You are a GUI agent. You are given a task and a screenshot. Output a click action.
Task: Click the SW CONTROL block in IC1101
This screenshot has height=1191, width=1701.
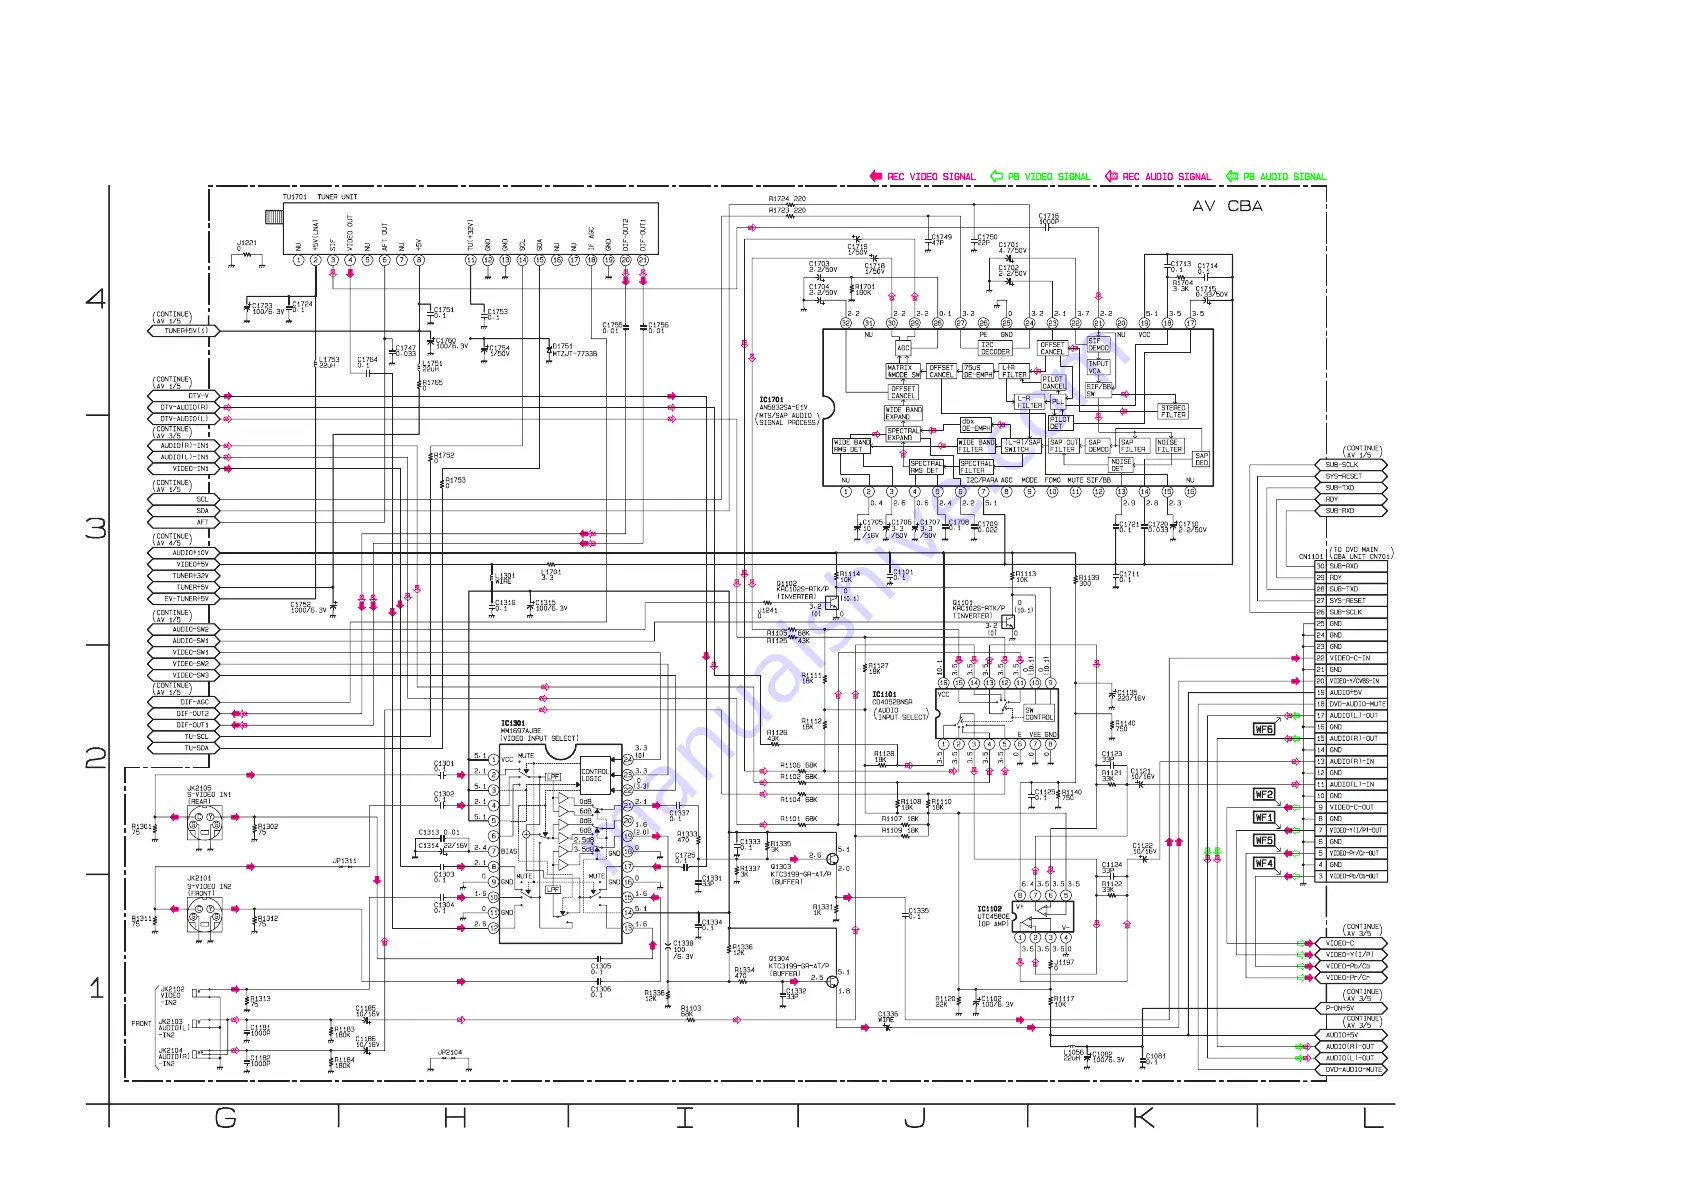click(x=1039, y=714)
